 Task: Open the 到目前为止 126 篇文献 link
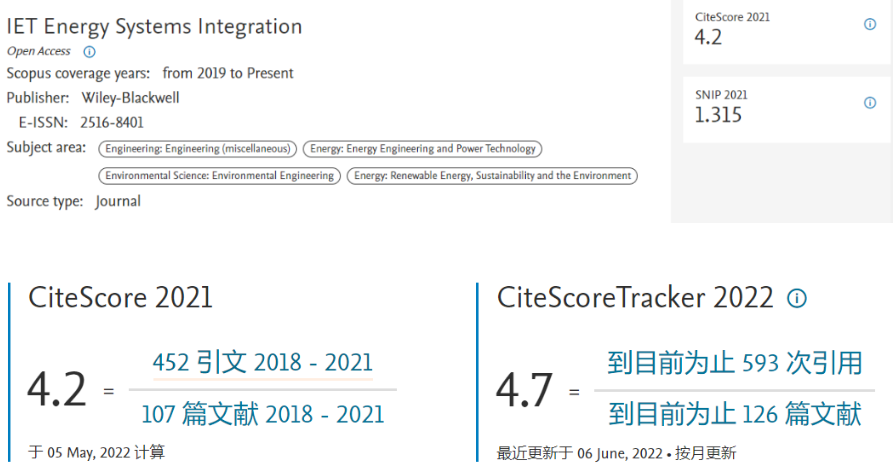point(735,413)
